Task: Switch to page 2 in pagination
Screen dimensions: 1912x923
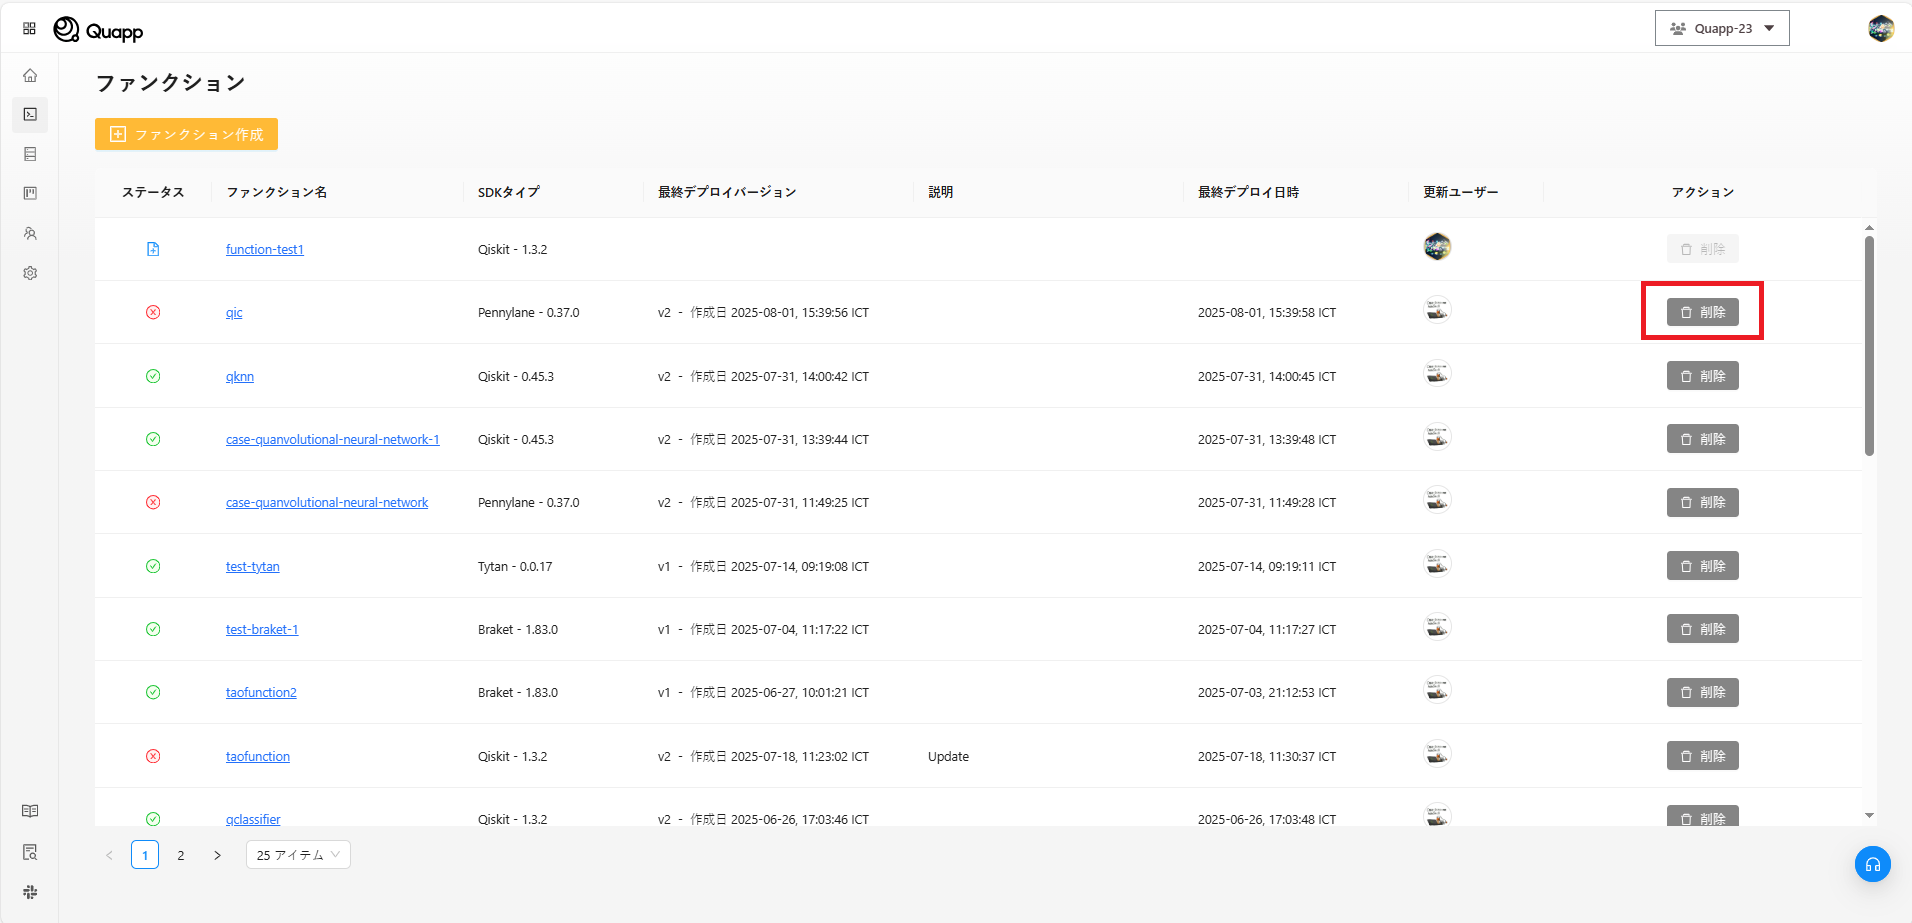Action: point(181,855)
